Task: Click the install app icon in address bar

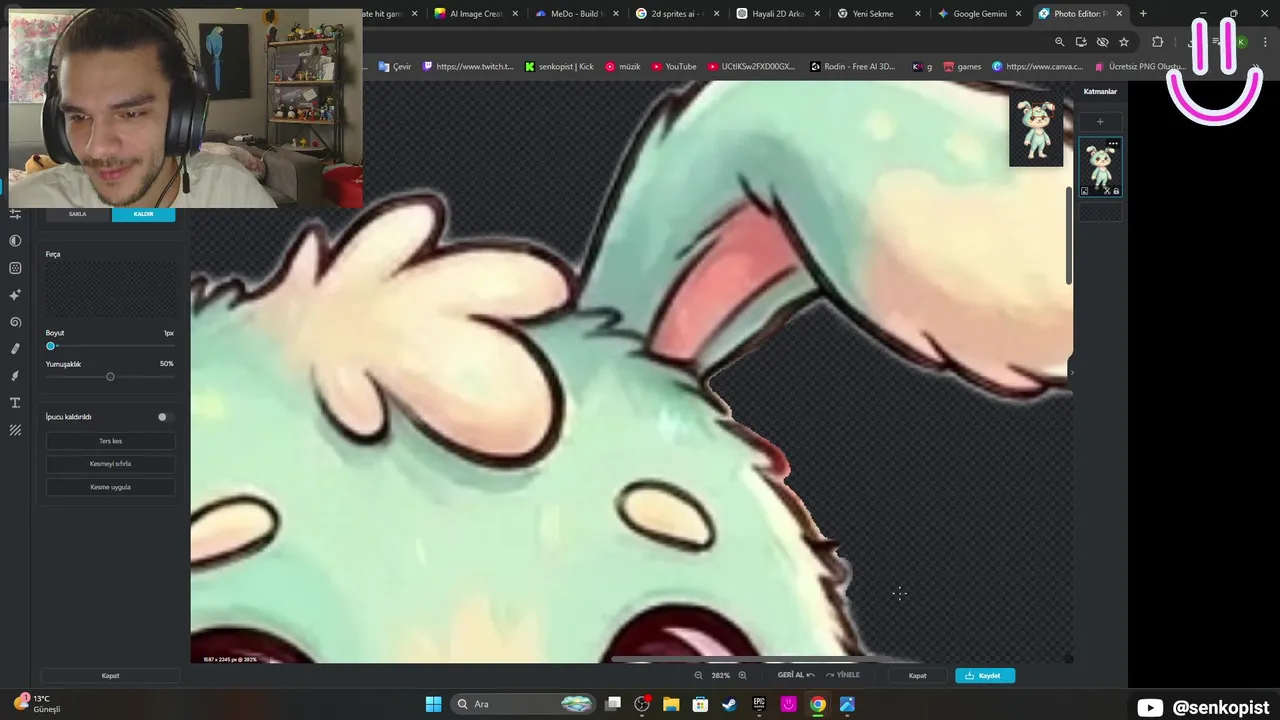Action: click(1081, 42)
